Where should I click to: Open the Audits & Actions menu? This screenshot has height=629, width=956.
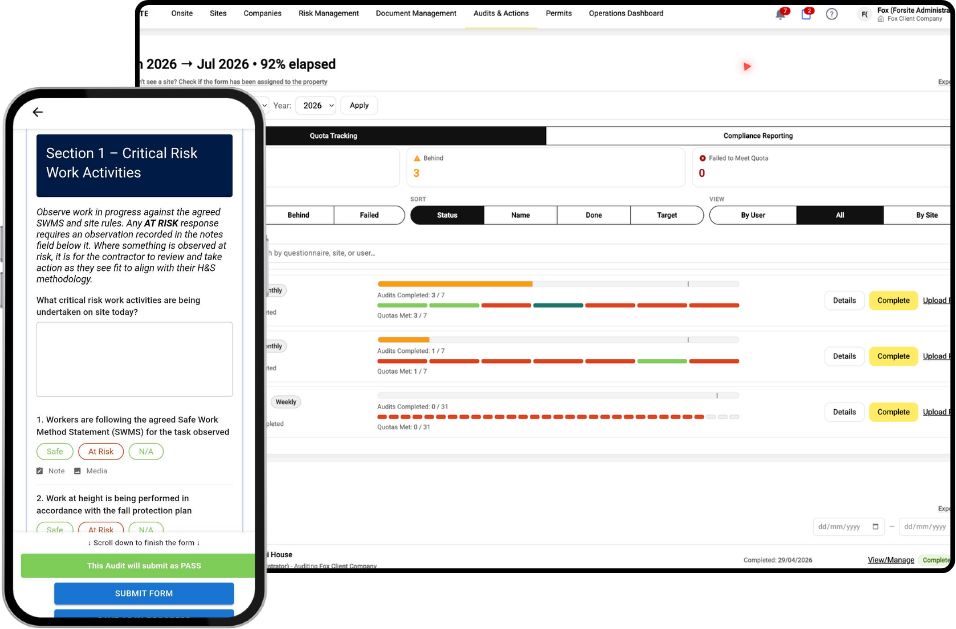pyautogui.click(x=501, y=13)
